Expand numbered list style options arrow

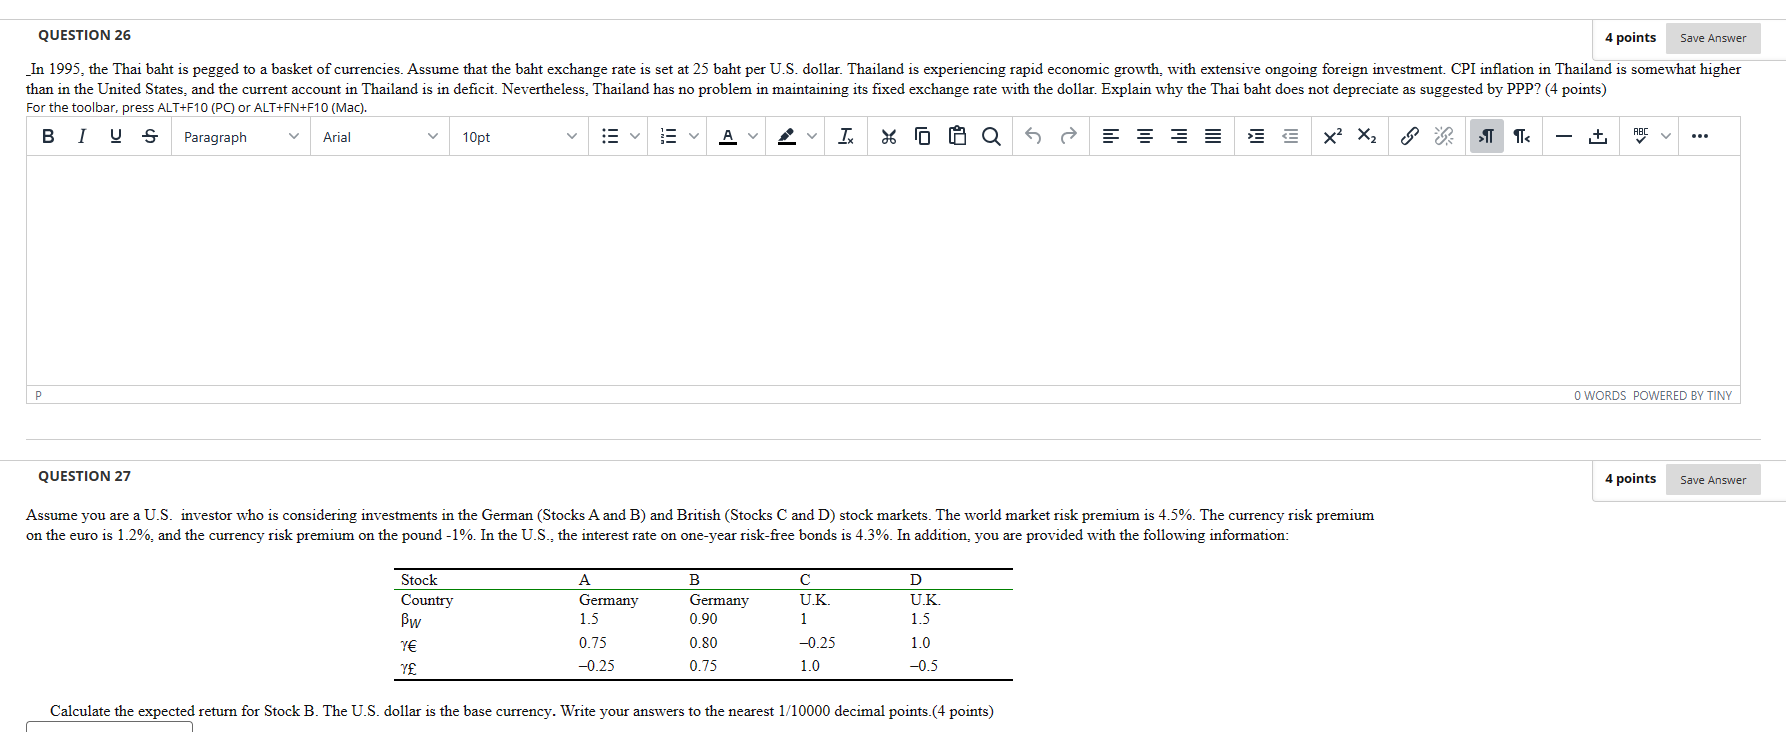694,136
